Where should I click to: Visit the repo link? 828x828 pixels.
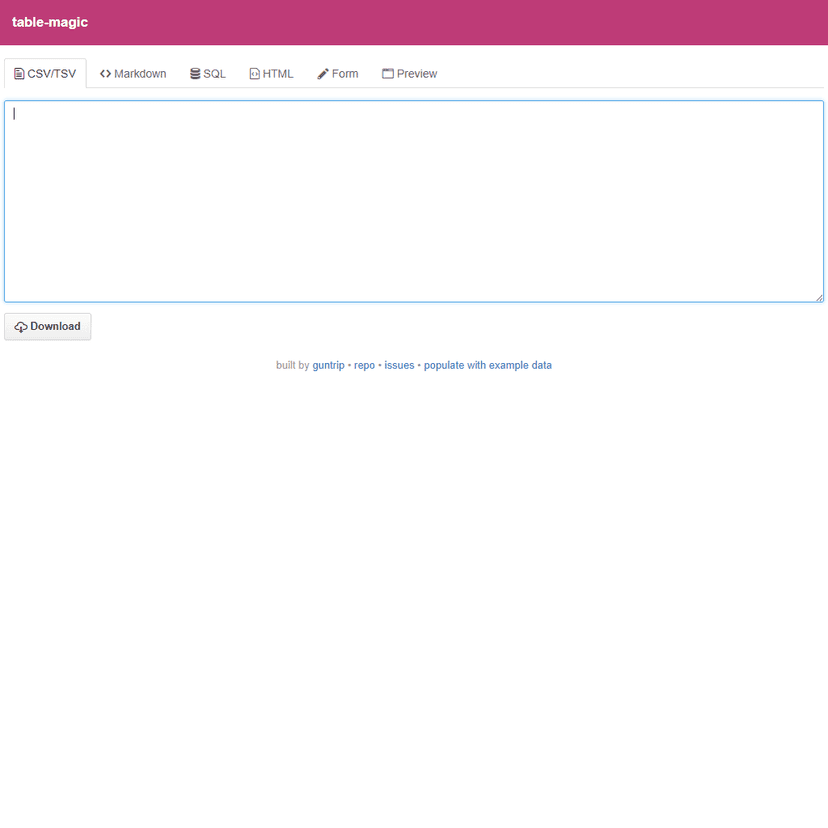364,366
